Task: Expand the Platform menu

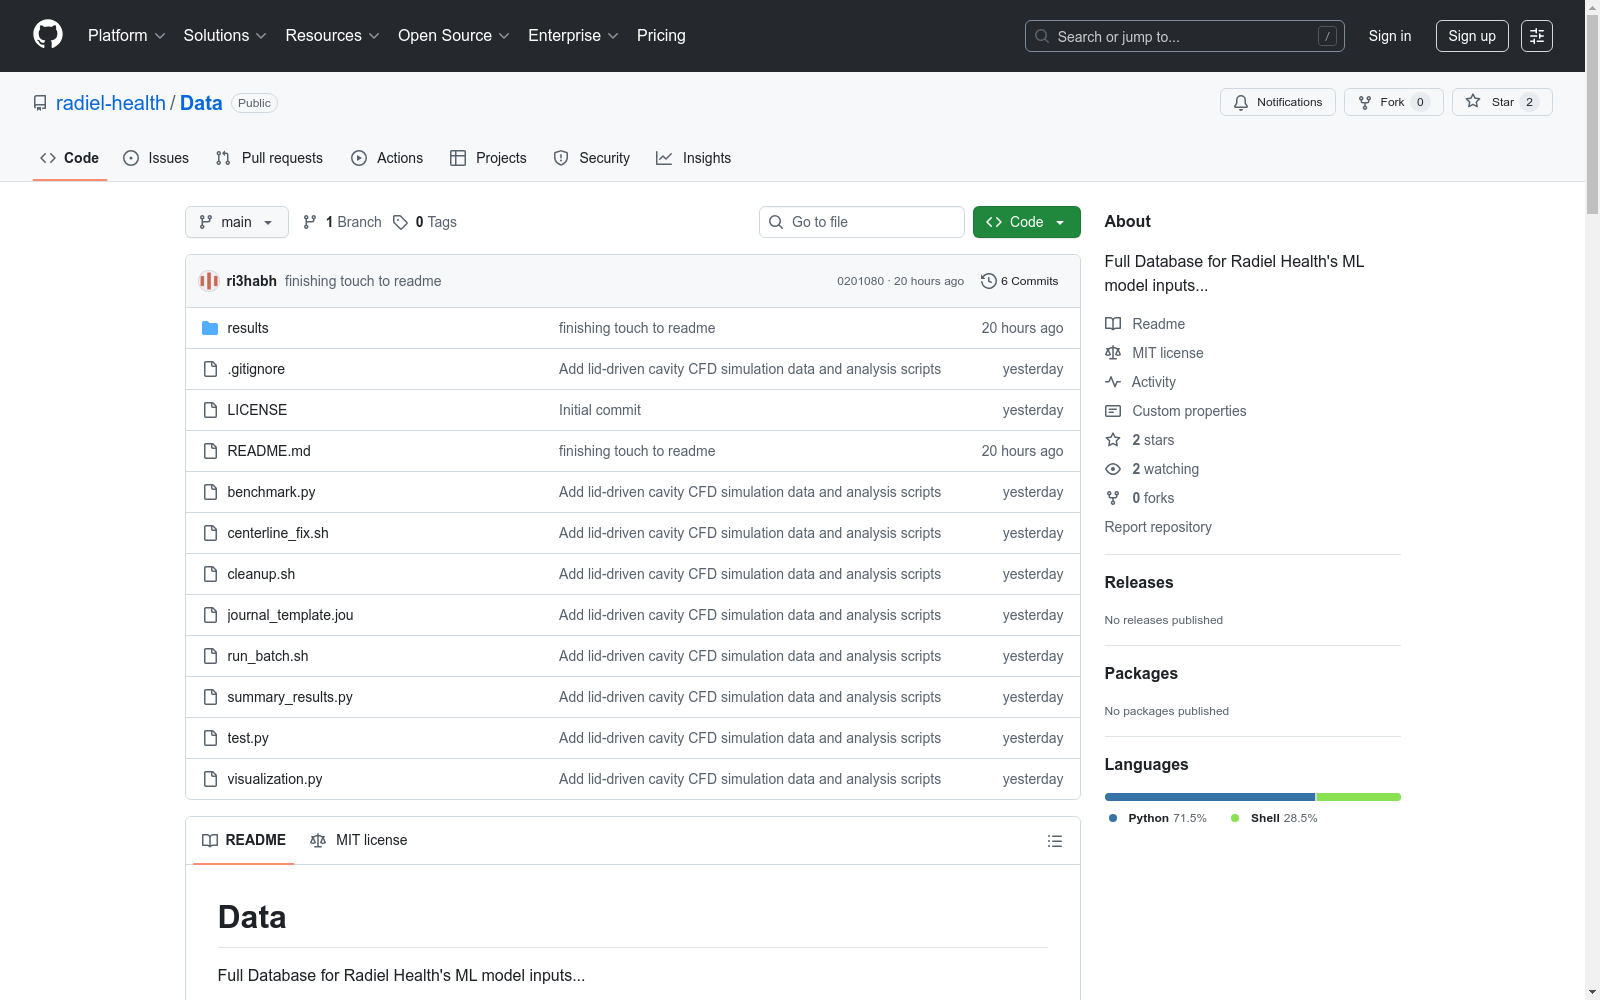Action: [126, 36]
